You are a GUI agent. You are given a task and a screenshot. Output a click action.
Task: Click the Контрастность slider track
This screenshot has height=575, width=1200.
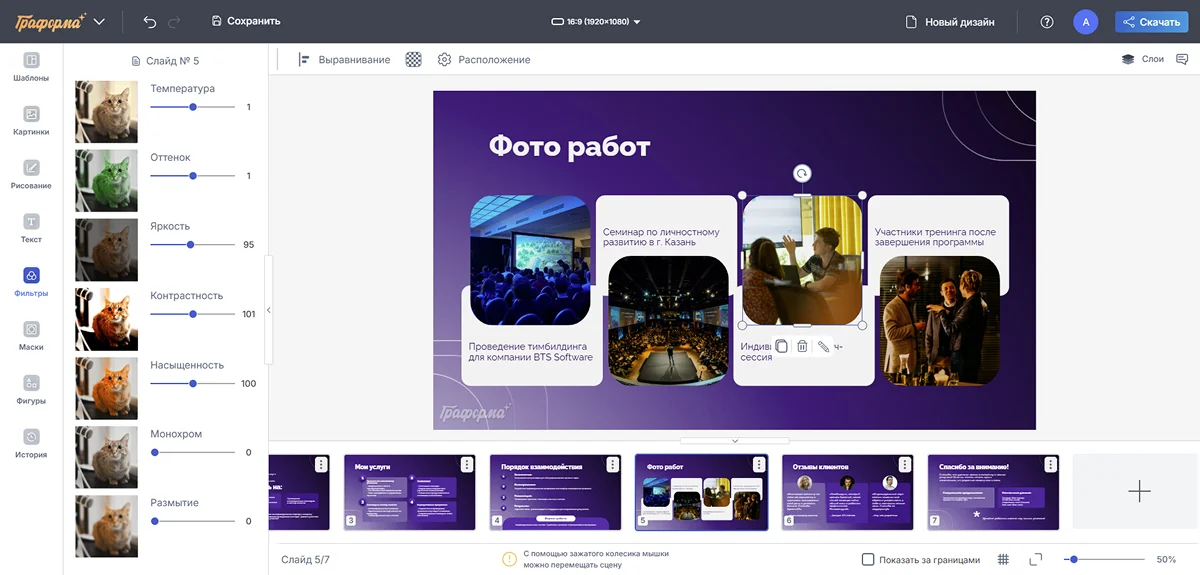193,314
